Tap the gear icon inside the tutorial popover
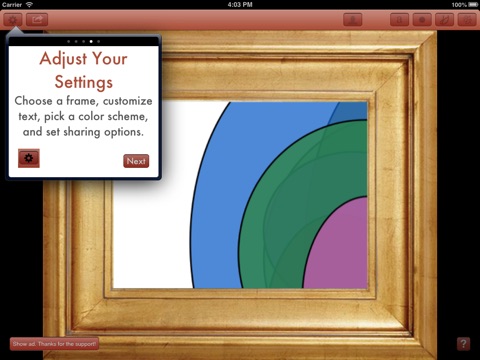This screenshot has height=360, width=480. pos(29,158)
